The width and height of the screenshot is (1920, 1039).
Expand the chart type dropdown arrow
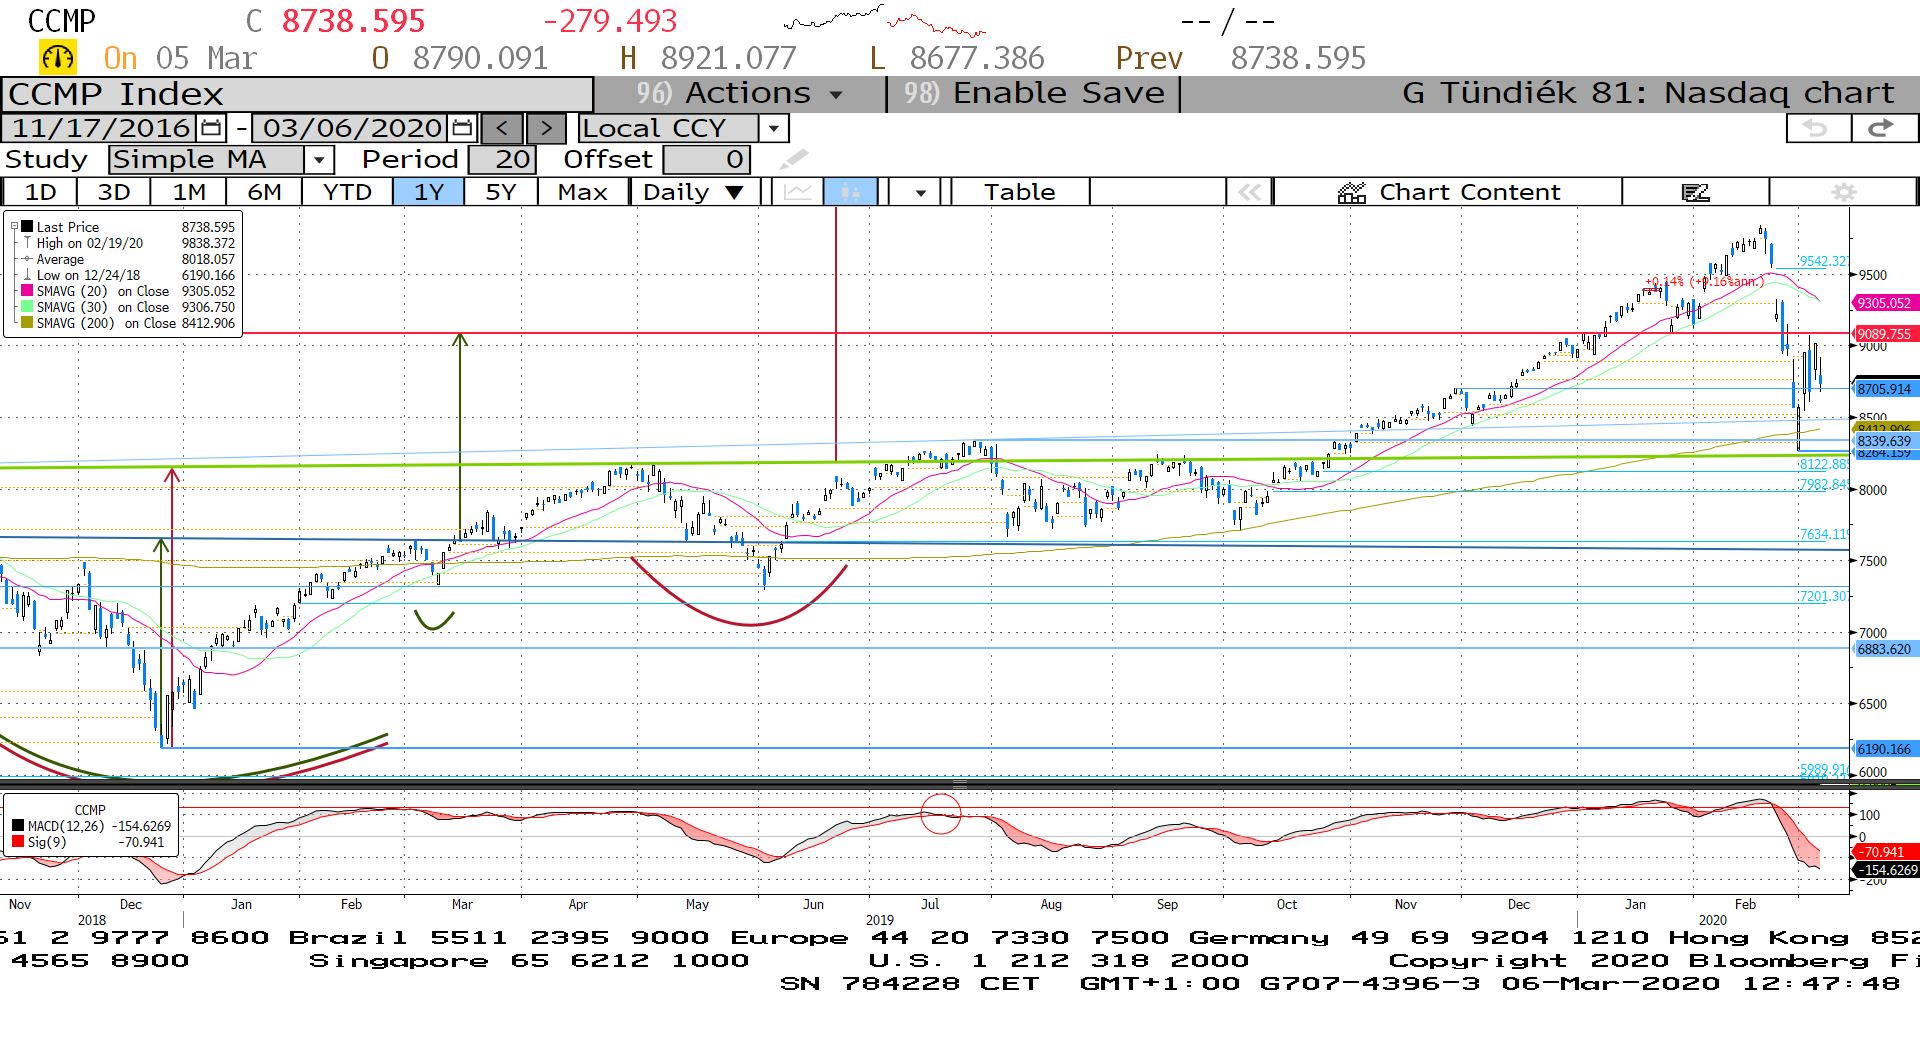pyautogui.click(x=920, y=192)
